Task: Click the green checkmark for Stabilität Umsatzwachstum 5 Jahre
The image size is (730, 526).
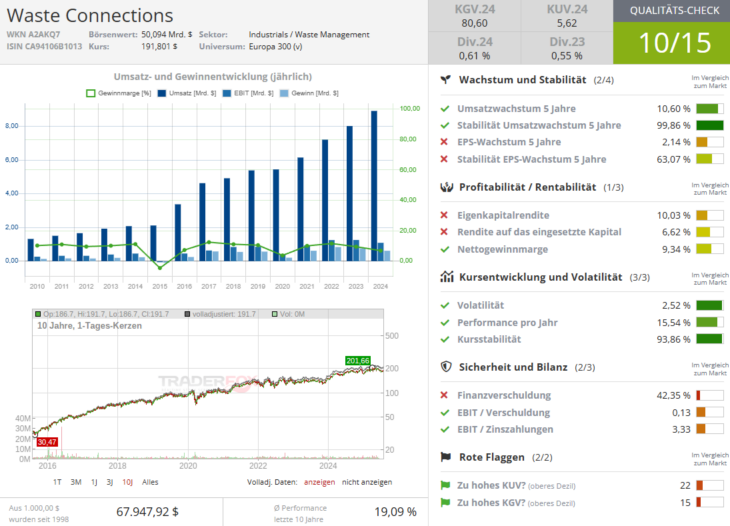Action: point(445,126)
